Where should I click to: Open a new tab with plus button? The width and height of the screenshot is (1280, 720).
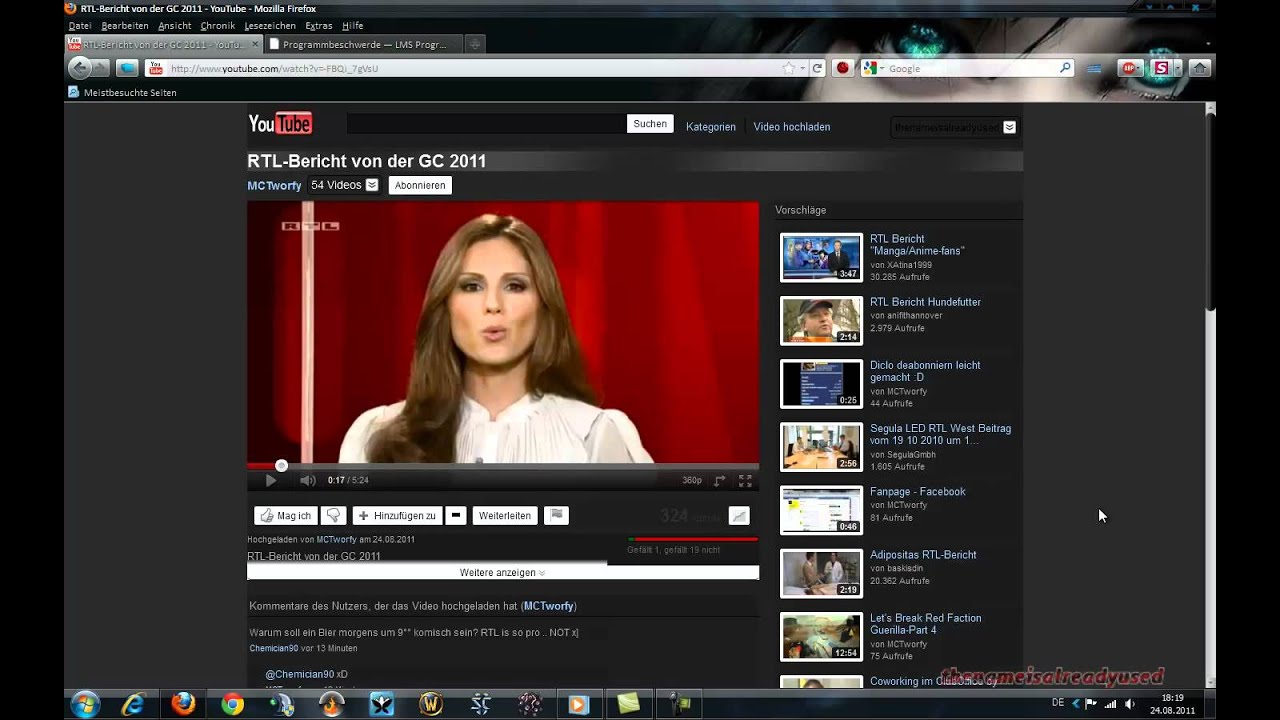(x=475, y=44)
